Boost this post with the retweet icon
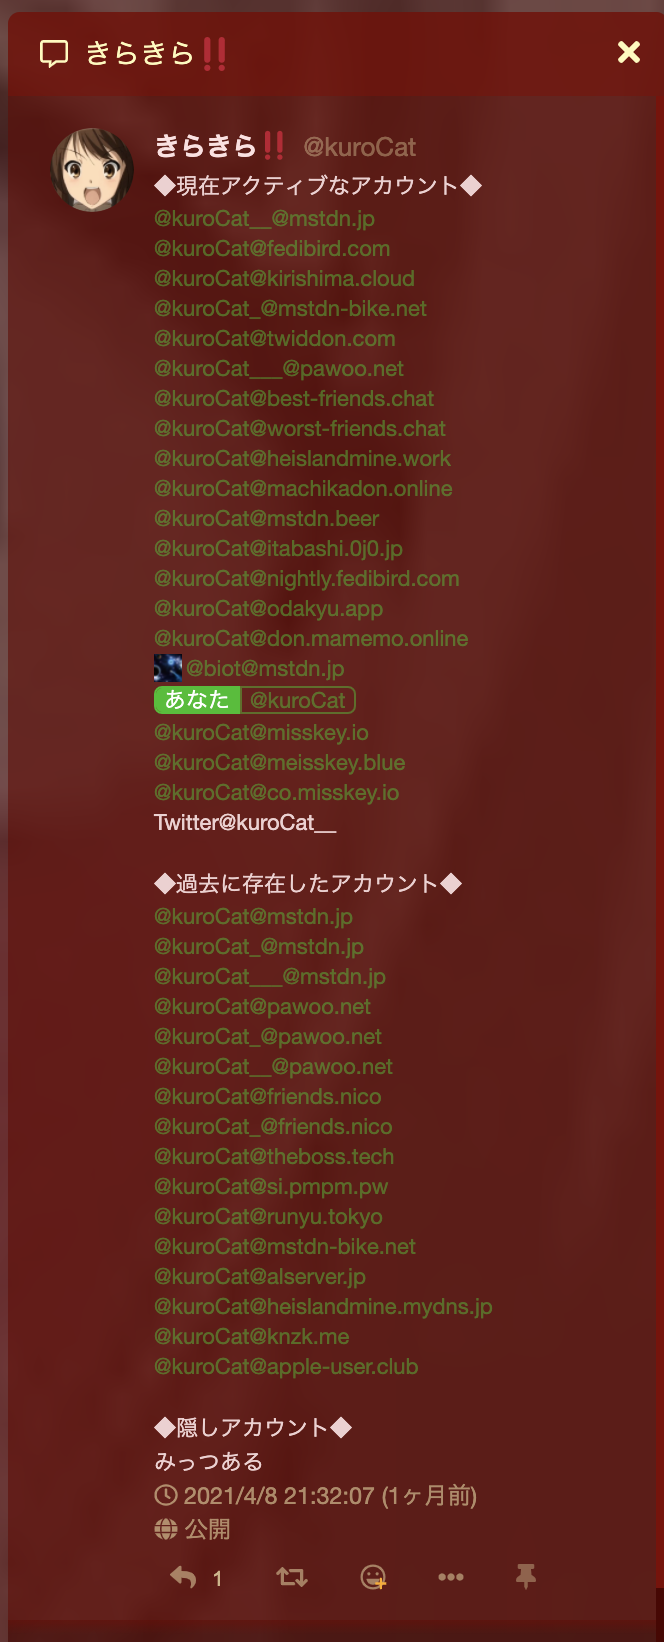 (292, 1577)
